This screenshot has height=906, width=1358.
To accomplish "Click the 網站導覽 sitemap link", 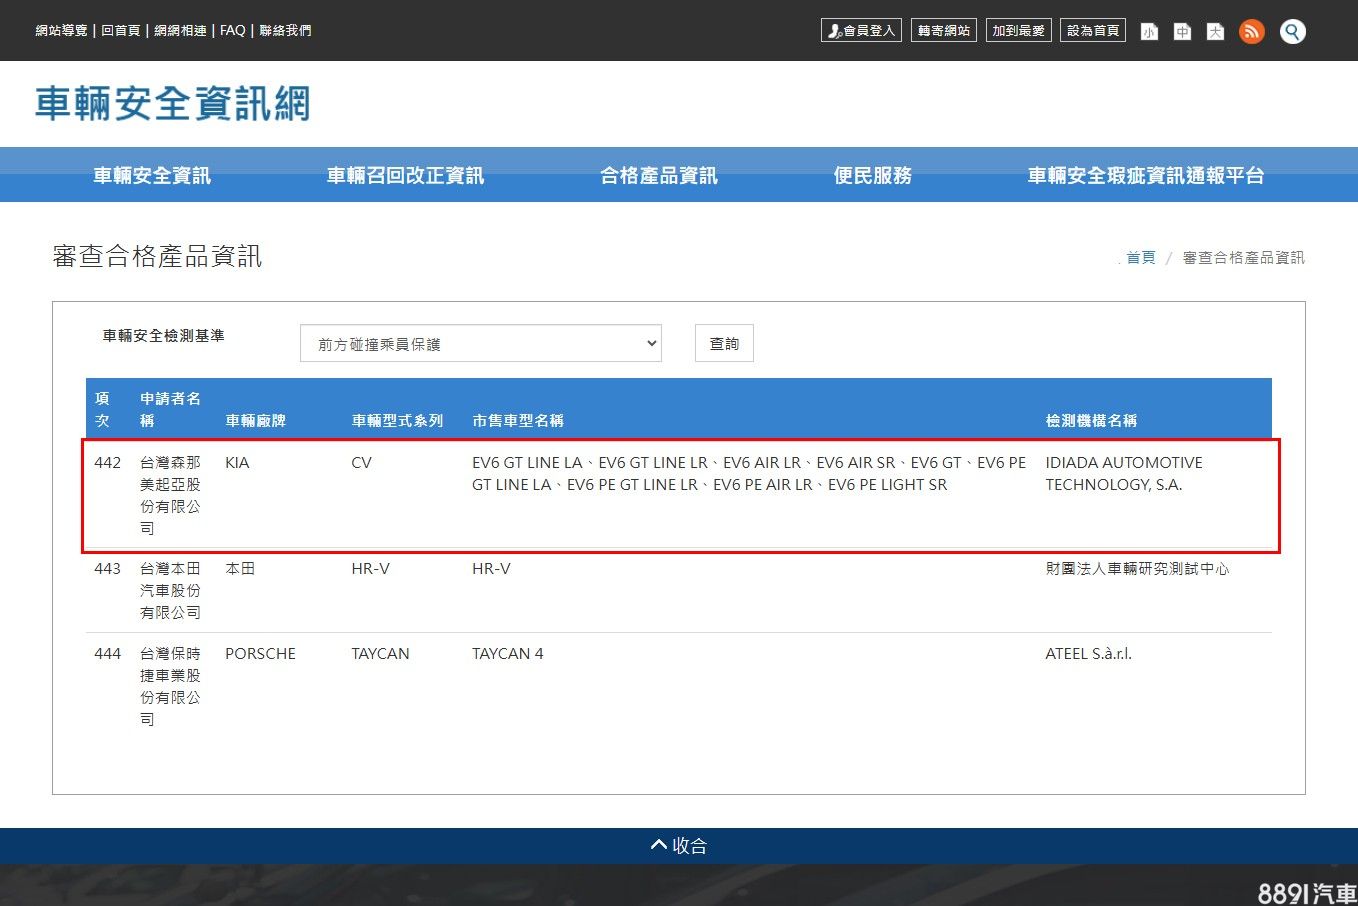I will [62, 31].
